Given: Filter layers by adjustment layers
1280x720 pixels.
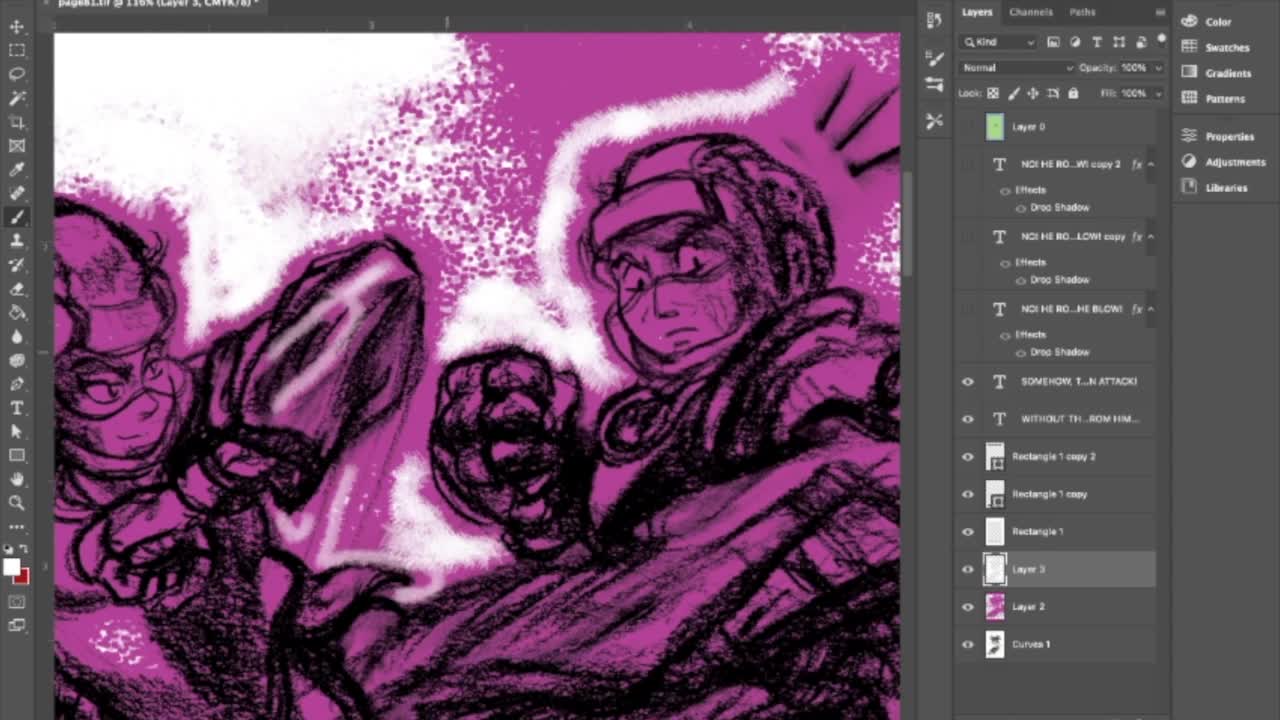Looking at the screenshot, I should point(1075,42).
